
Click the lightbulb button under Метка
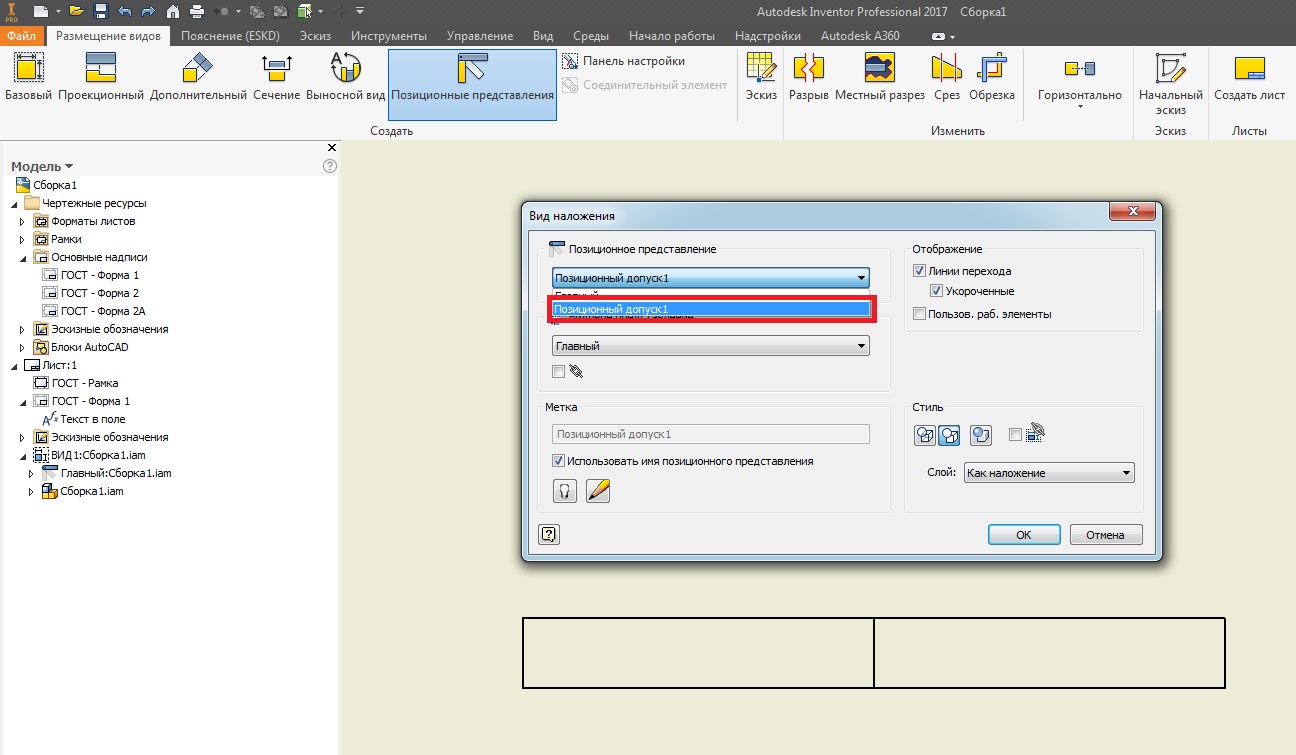[x=566, y=491]
